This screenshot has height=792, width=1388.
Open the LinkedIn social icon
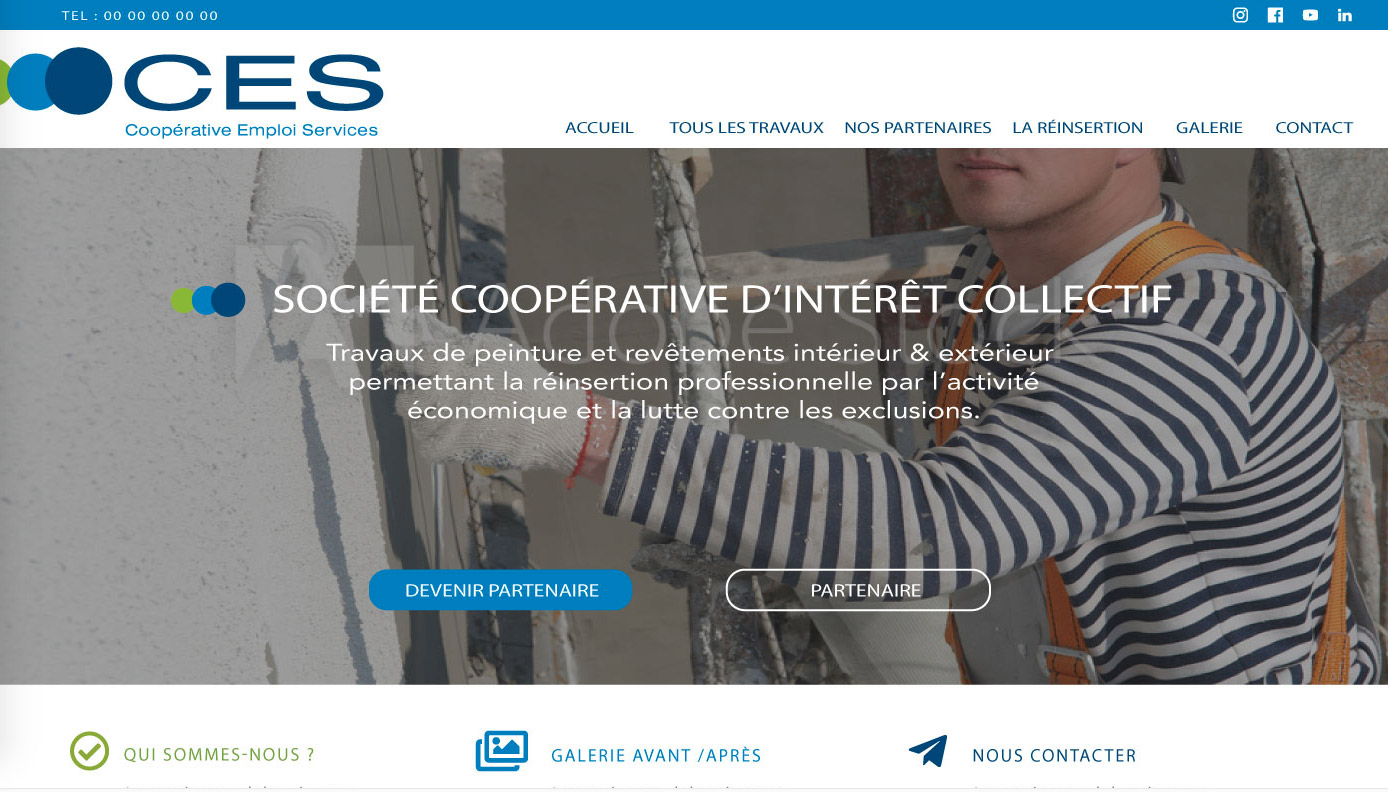coord(1345,15)
